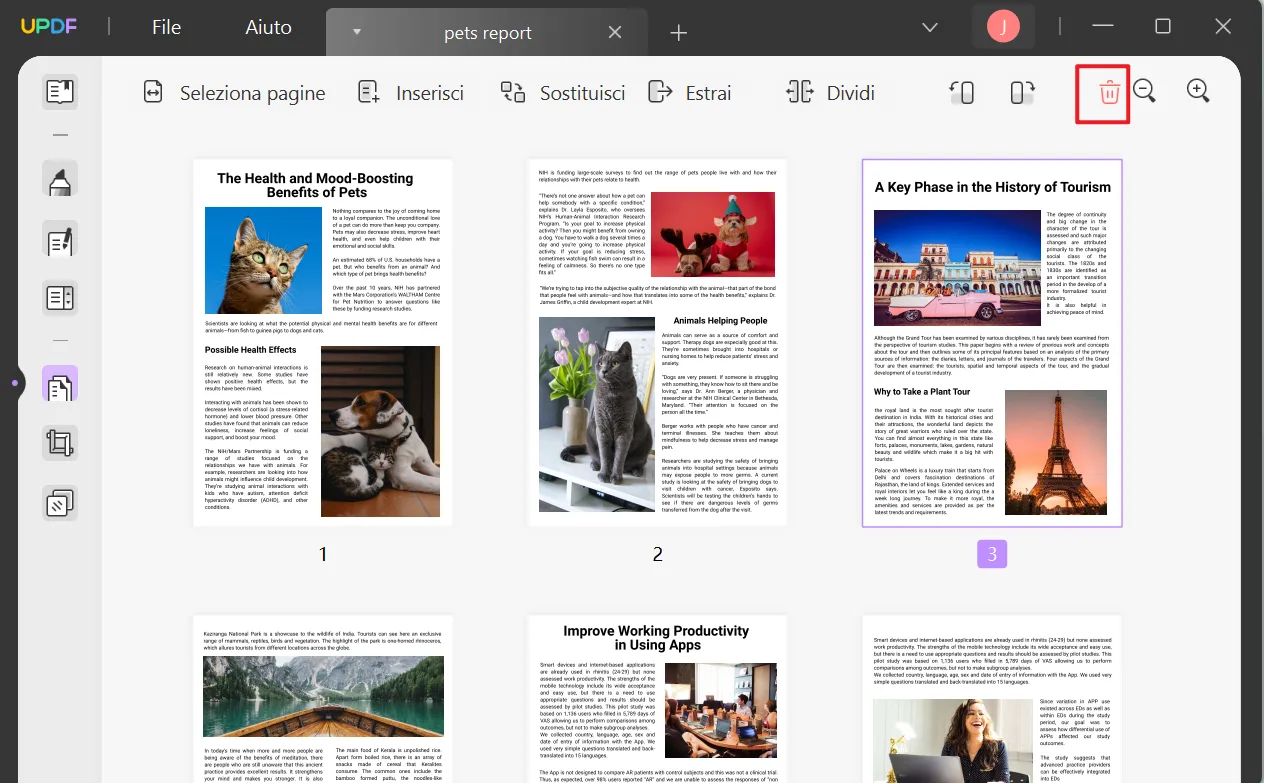Screen dimensions: 1264x783
Task: Open the Reader mode sidebar icon
Action: pos(60,93)
